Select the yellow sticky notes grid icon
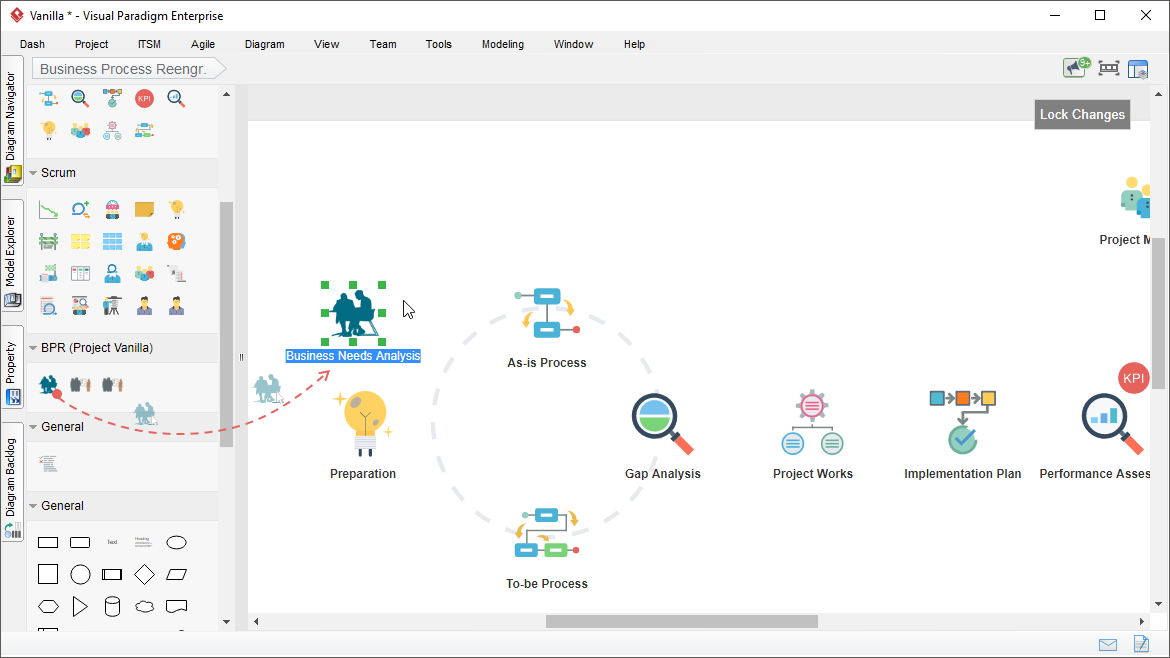 [x=80, y=242]
